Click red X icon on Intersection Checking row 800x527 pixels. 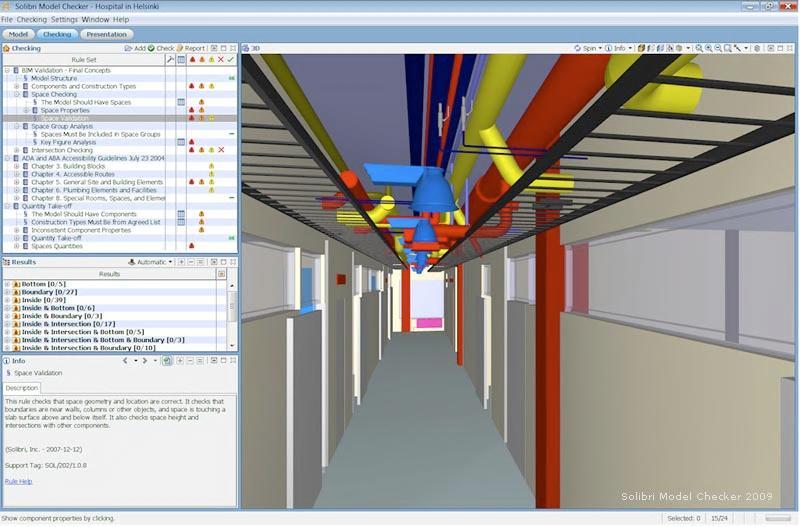(221, 150)
